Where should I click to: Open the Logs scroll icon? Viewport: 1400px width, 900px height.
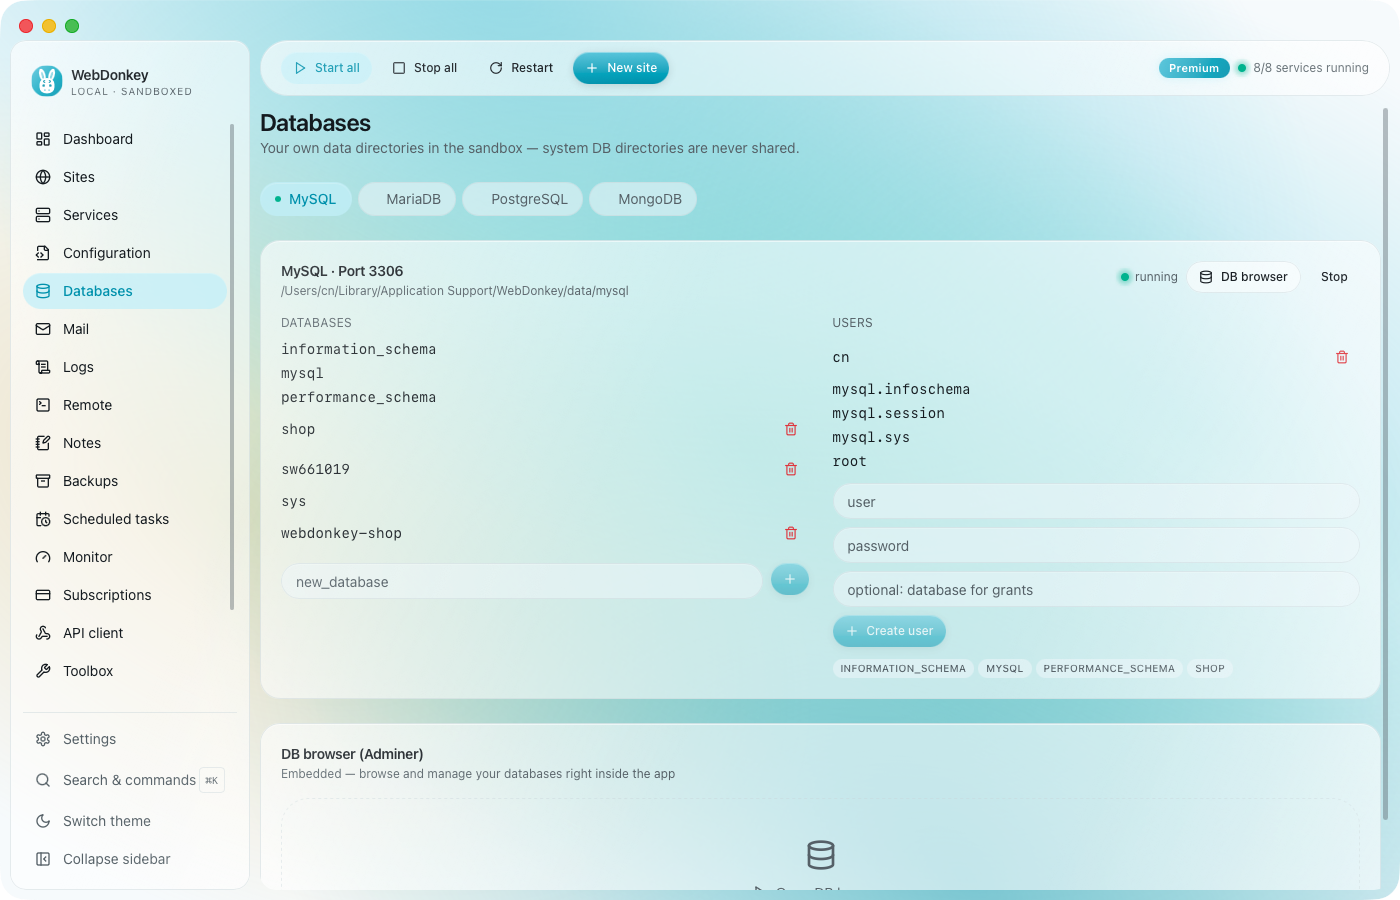click(43, 367)
